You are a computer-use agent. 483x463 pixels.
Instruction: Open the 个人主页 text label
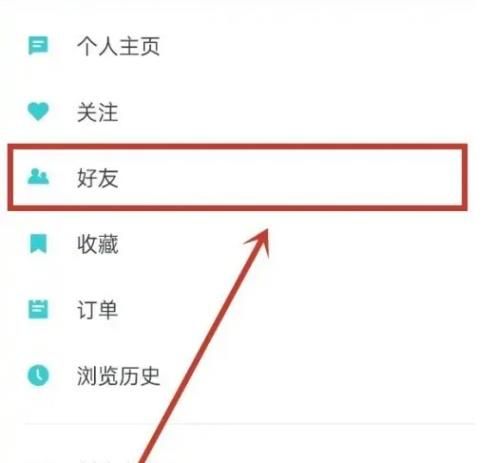coord(118,46)
